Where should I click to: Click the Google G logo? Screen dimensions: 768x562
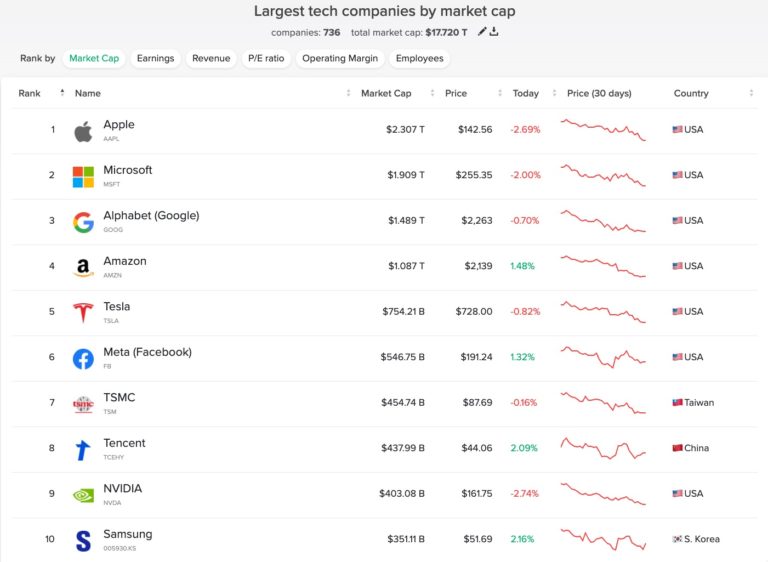tap(83, 222)
